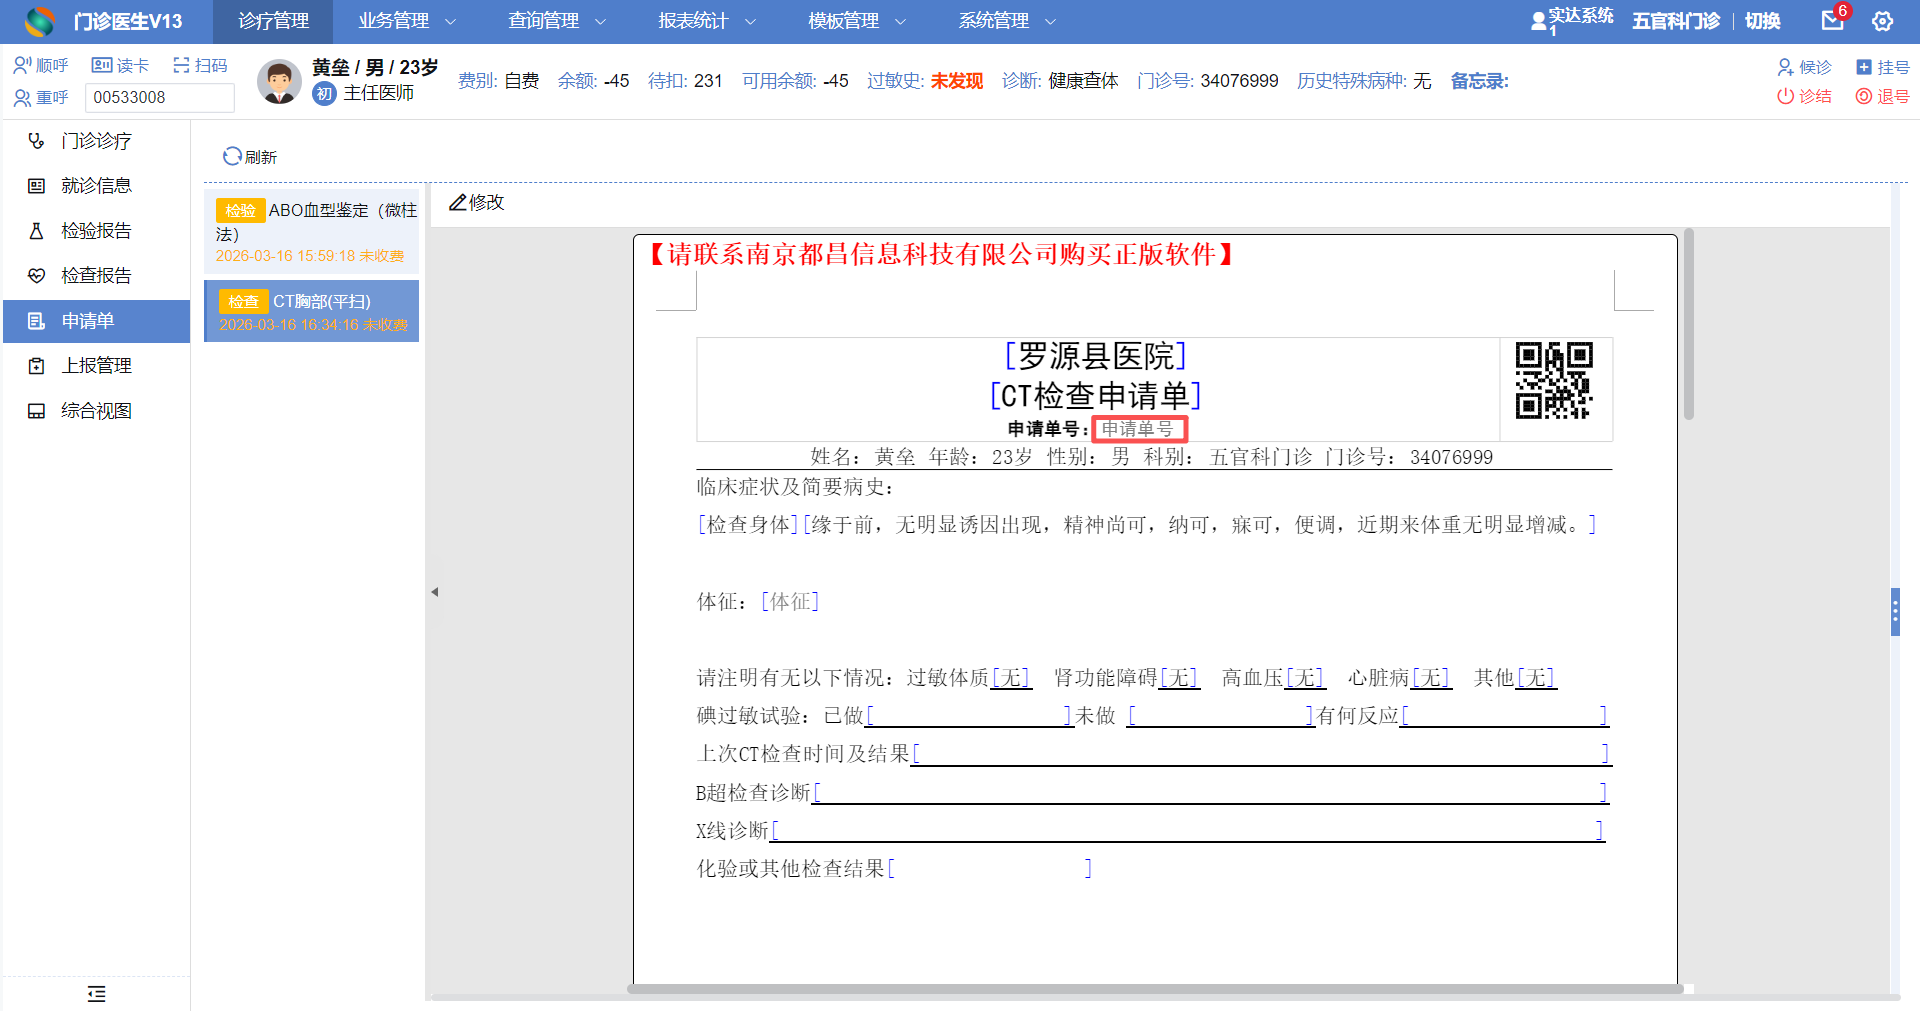Viewport: 1920px width, 1011px height.
Task: Click the 诊断 健康查体 text
Action: tap(1084, 81)
